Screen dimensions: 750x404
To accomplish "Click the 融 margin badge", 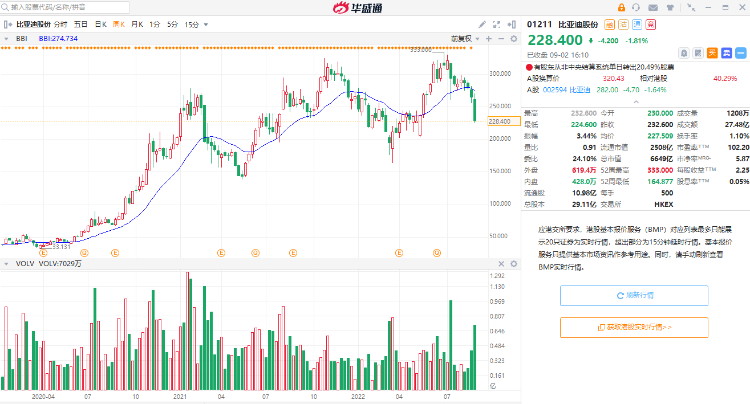I will 609,24.
